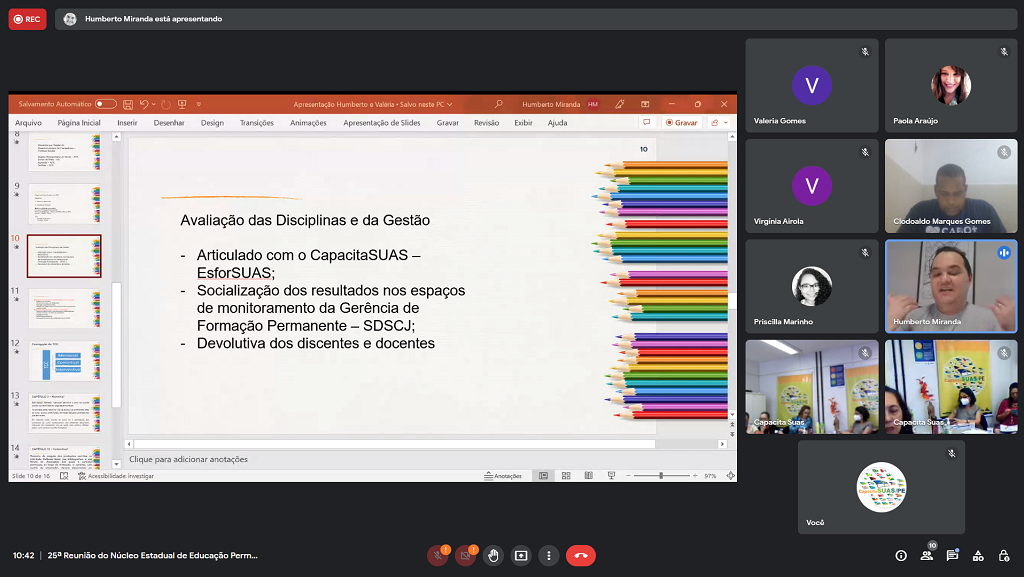Toggle Salvamento Automático switch
This screenshot has height=577, width=1024.
105,104
